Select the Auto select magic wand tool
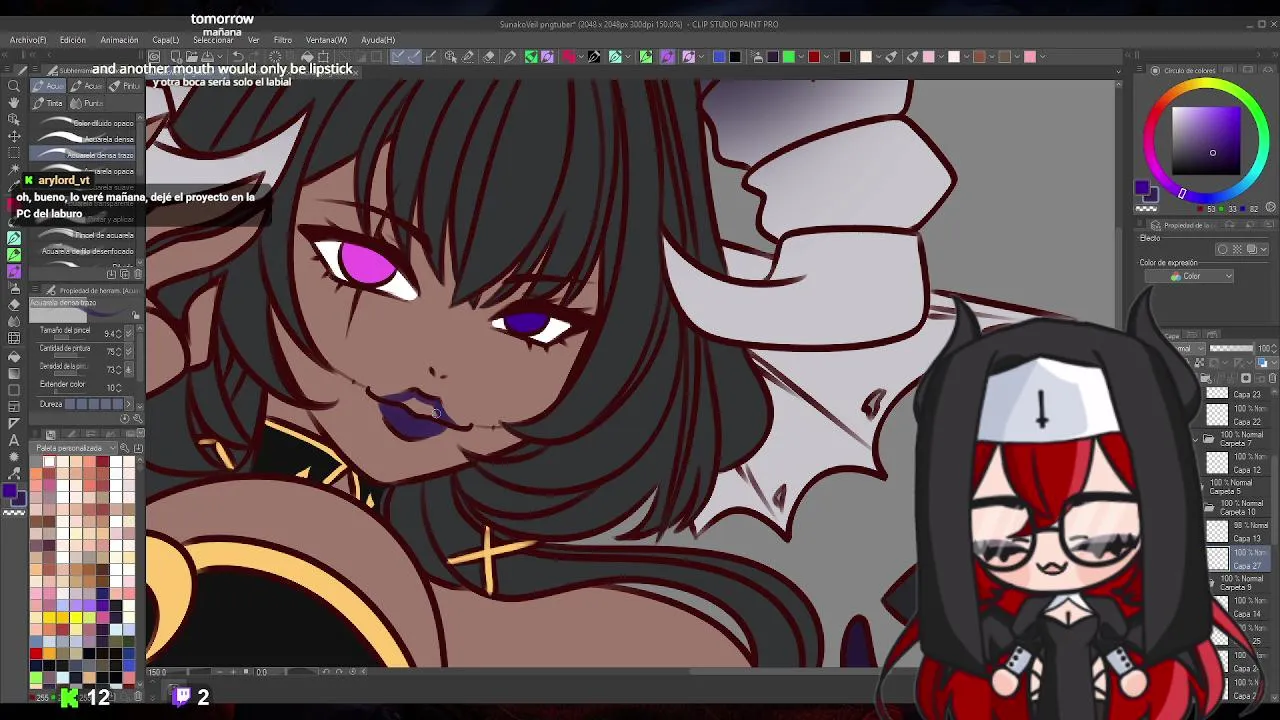 pyautogui.click(x=14, y=170)
